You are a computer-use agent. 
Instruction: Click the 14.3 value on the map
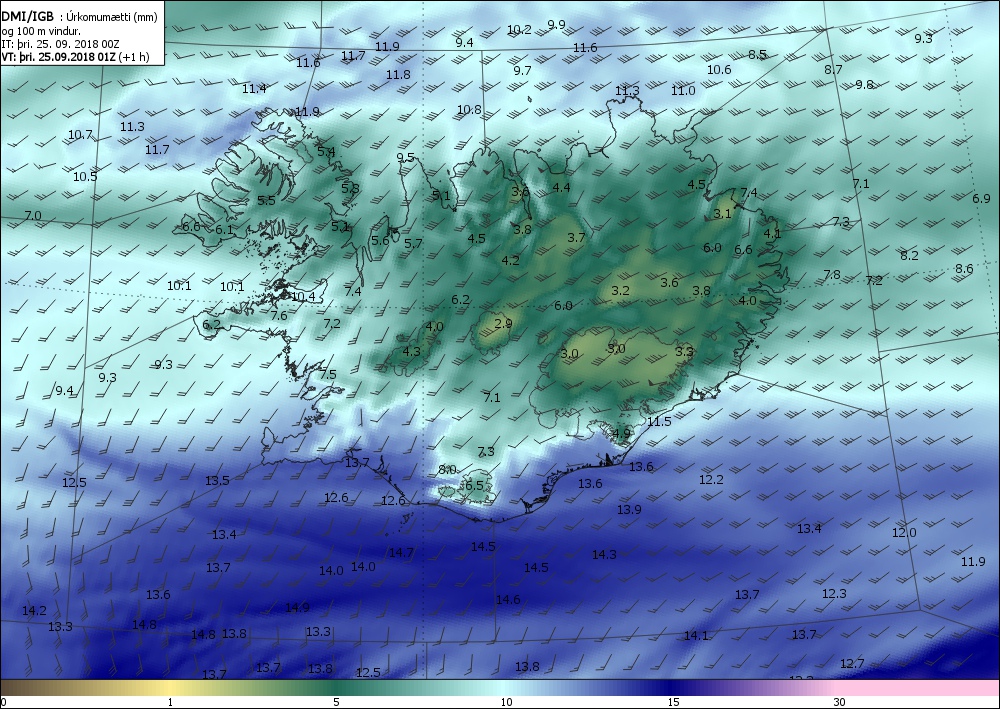(604, 554)
